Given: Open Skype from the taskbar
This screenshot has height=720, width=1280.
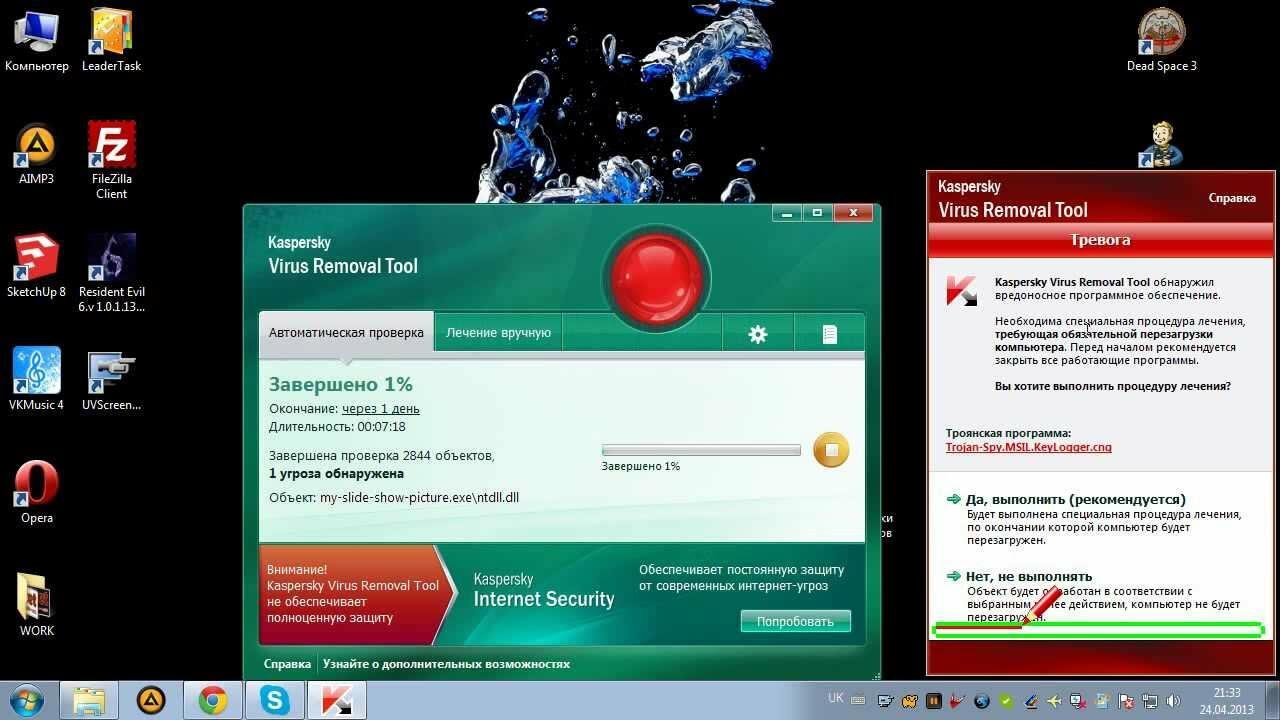Looking at the screenshot, I should (273, 700).
